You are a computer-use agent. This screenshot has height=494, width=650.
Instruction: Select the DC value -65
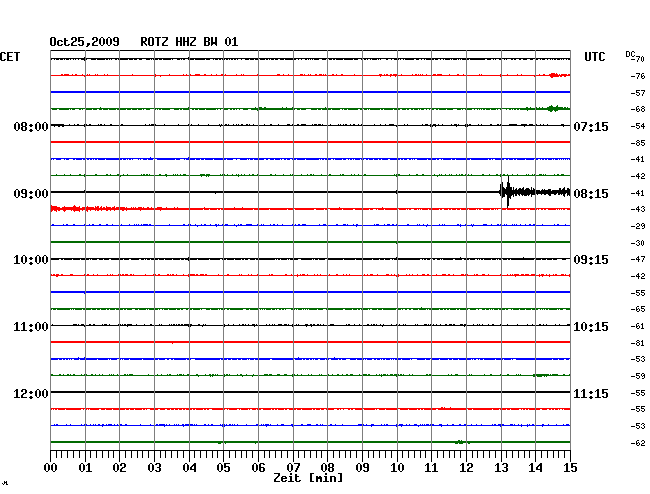[638, 309]
